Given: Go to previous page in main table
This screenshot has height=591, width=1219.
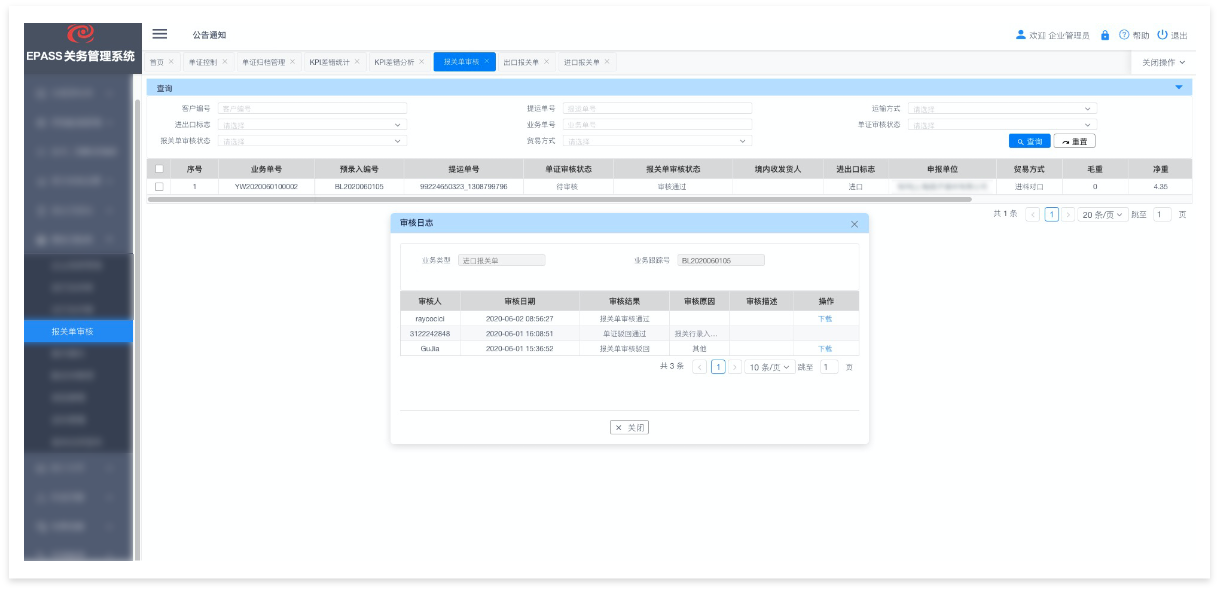Looking at the screenshot, I should (1033, 214).
